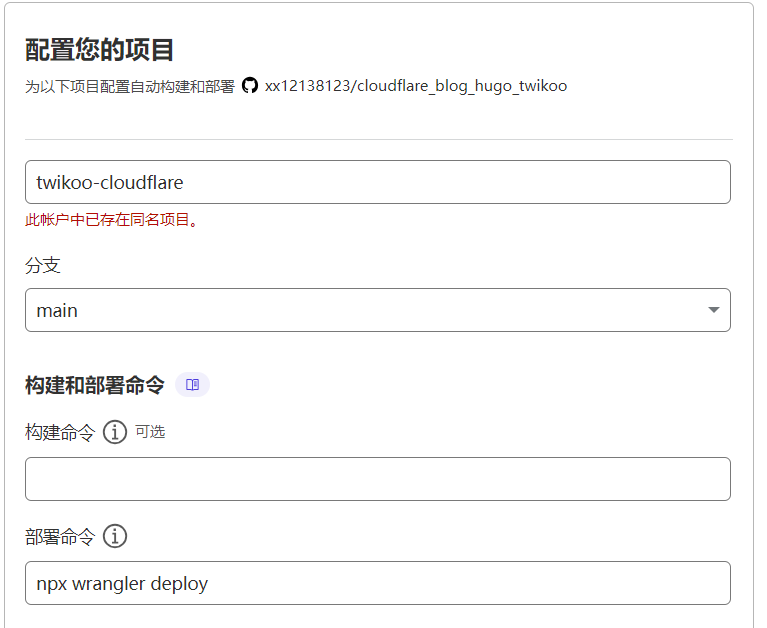767x628 pixels.
Task: Open the xx12138123/cloudflare_blog_hugo_twikoo repository link
Action: coord(415,86)
